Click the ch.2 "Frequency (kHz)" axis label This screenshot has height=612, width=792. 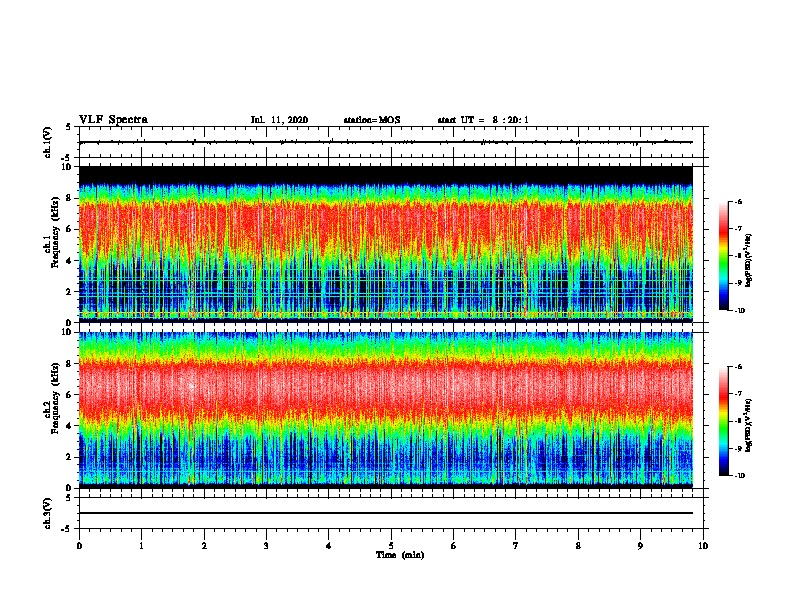coord(56,398)
